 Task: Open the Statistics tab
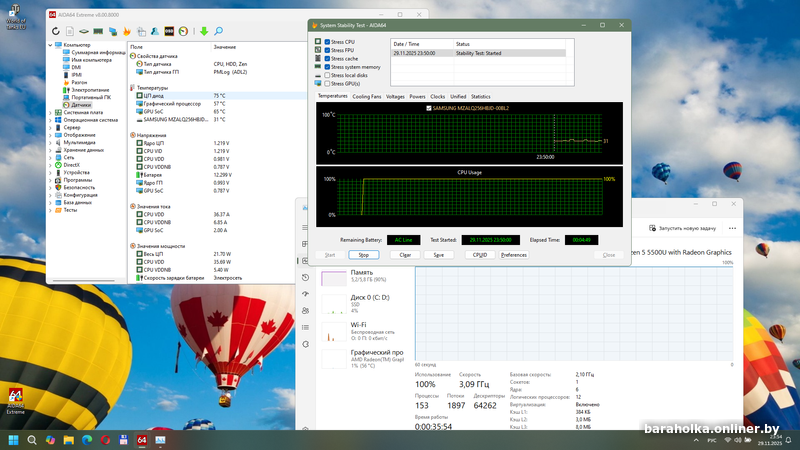(x=481, y=96)
